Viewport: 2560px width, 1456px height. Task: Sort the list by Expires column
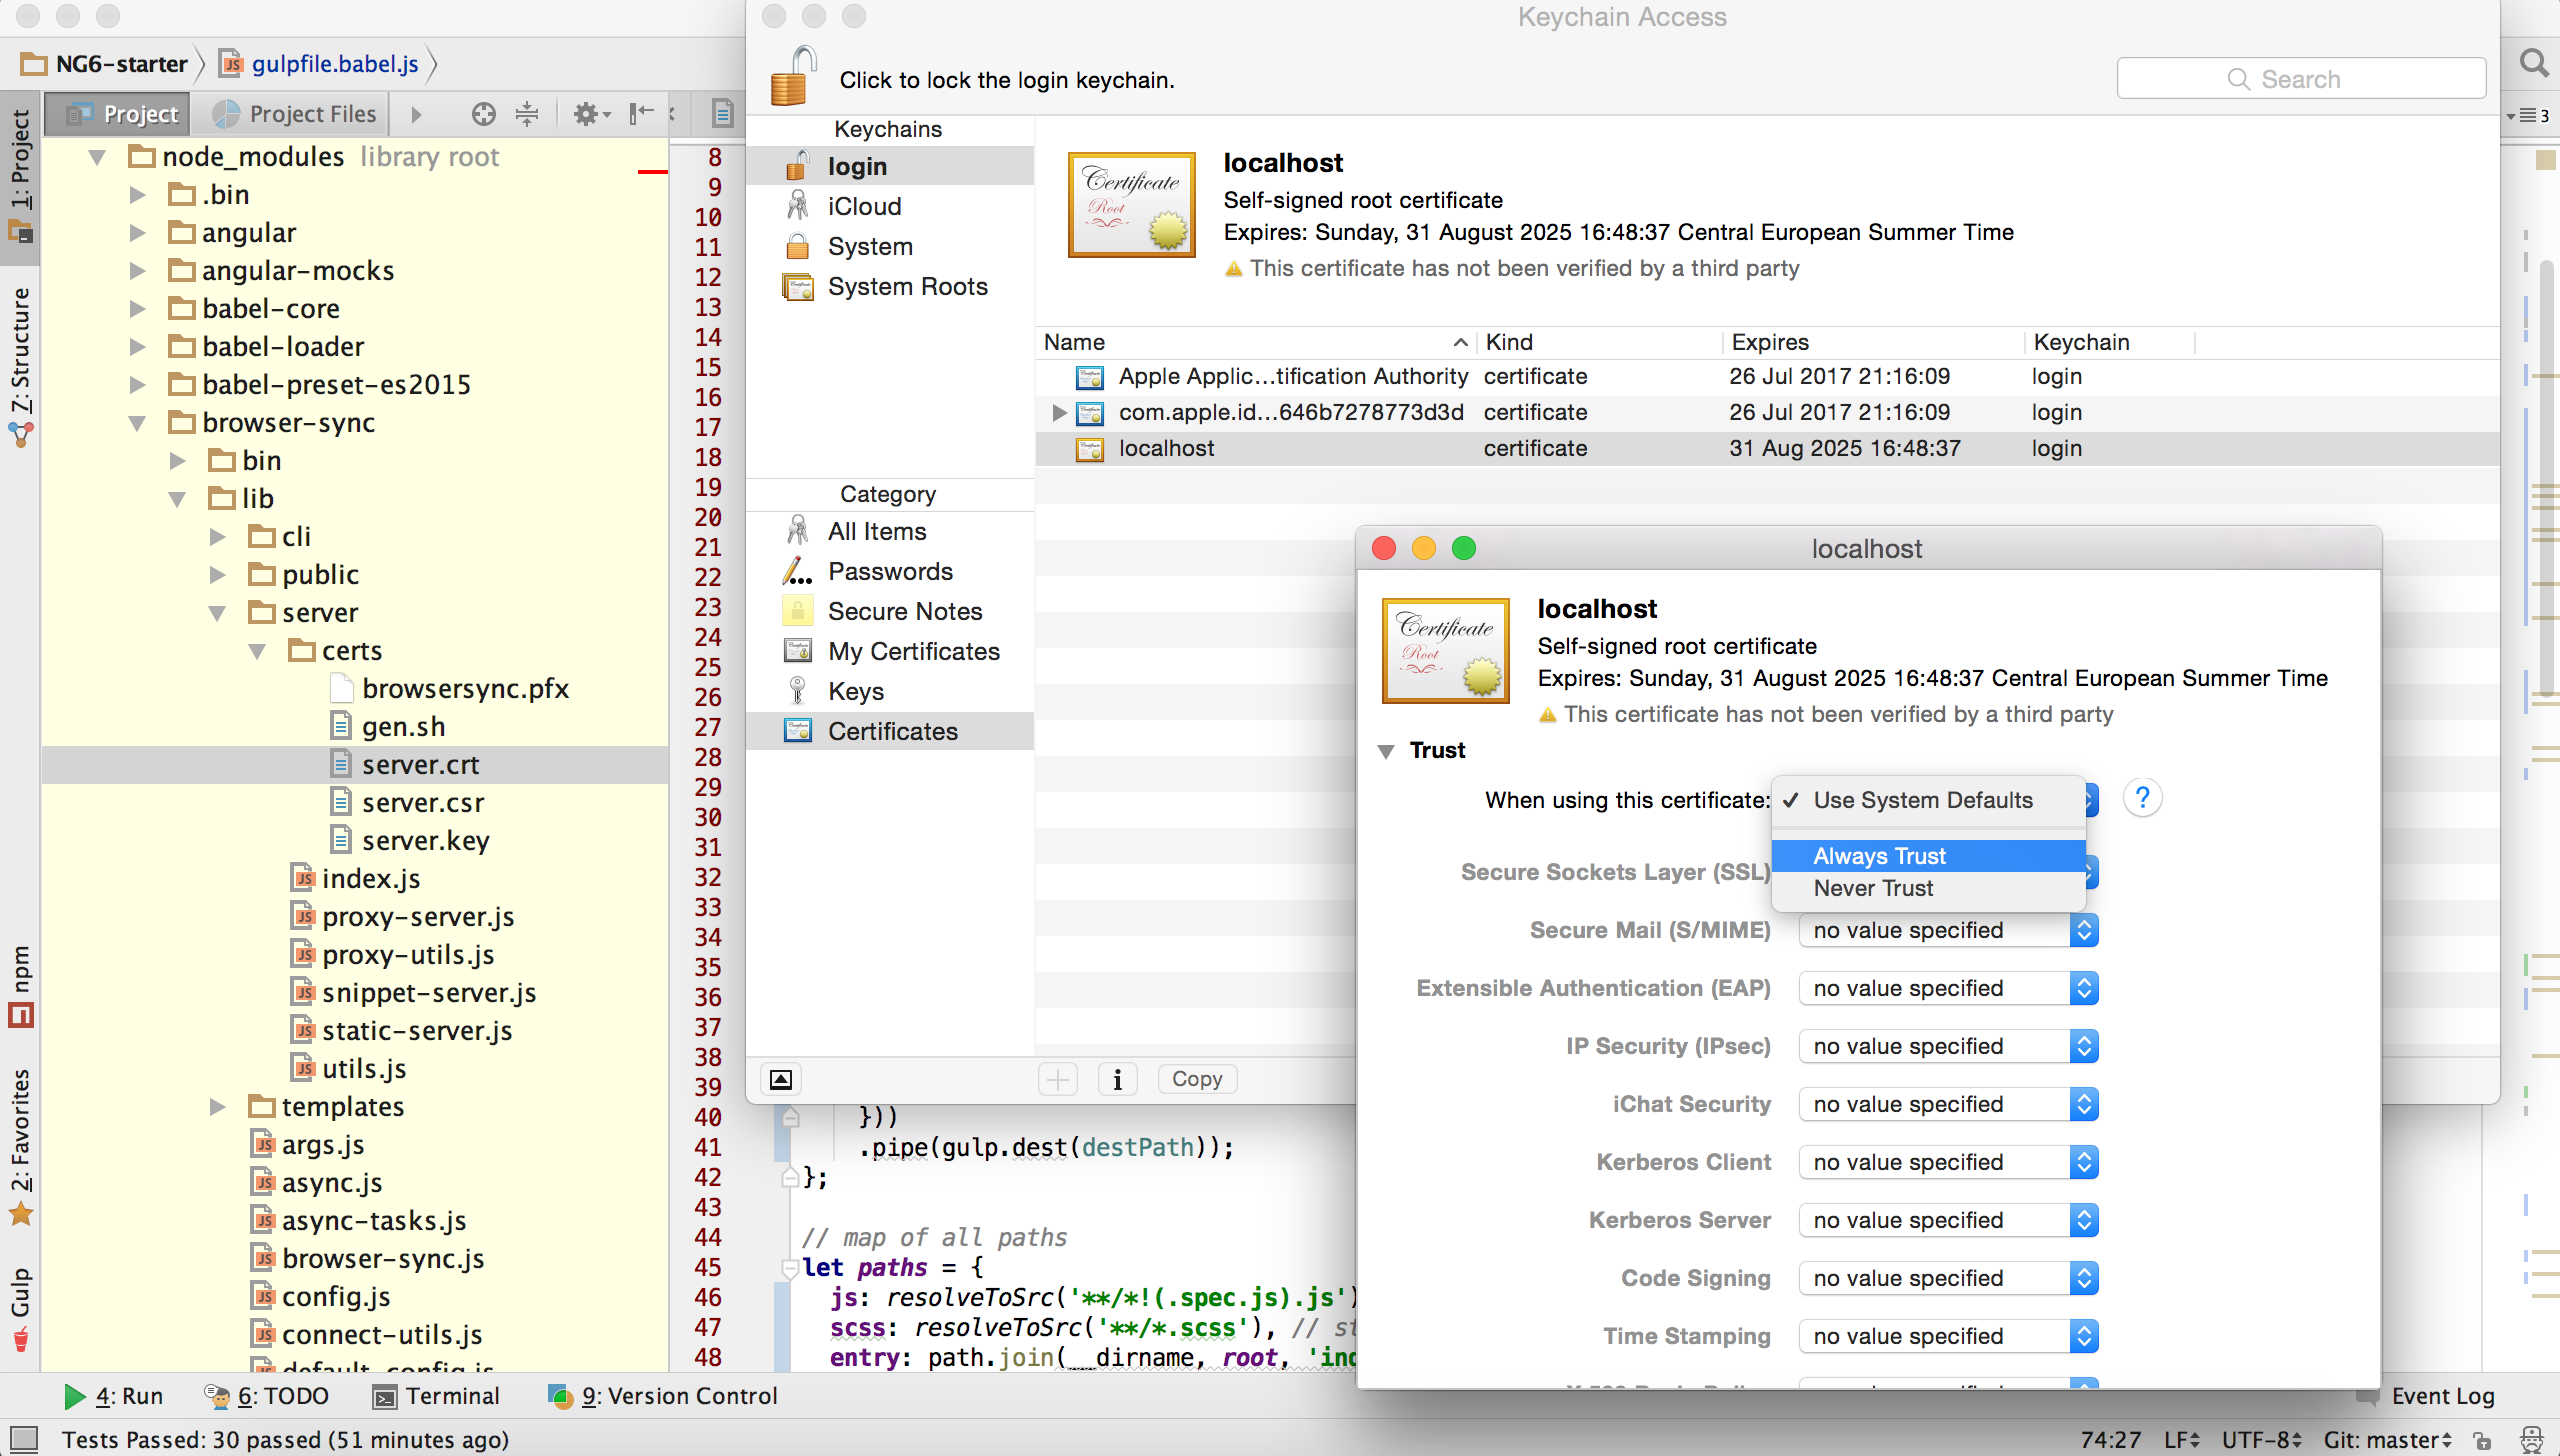1875,342
